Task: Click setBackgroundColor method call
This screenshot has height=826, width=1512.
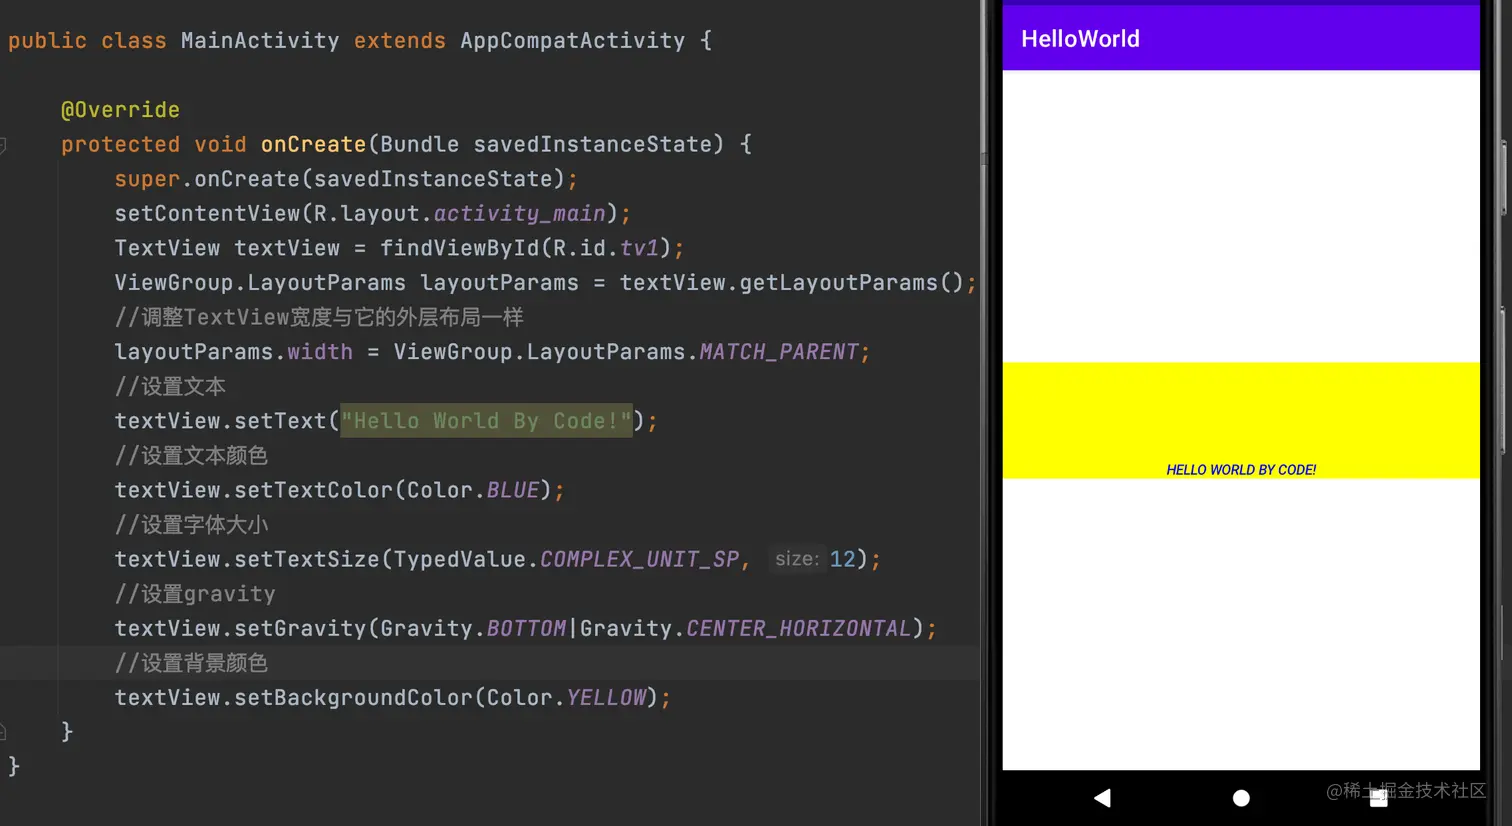Action: coord(353,697)
